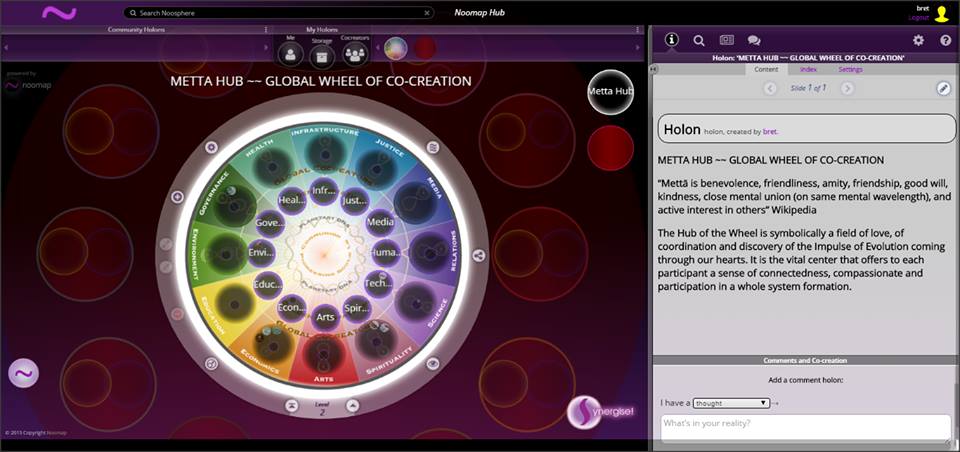Open the 'Spir...' holon bubble
Screen dimensions: 960x452
pyautogui.click(x=356, y=307)
